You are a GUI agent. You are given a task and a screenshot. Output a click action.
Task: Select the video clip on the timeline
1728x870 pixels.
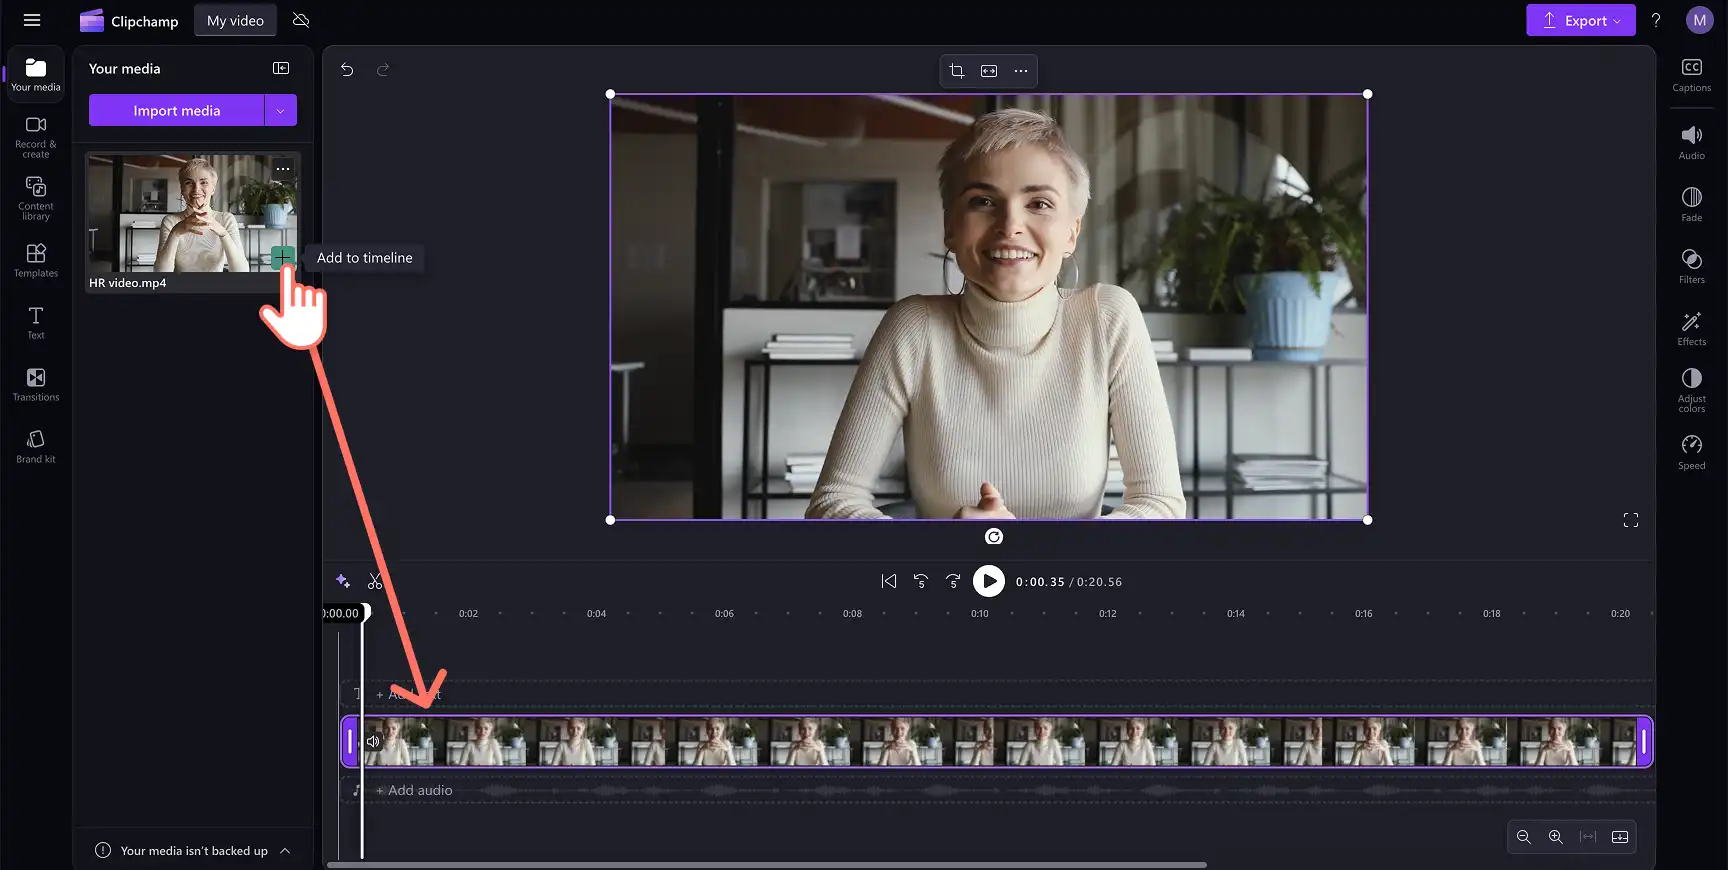pyautogui.click(x=997, y=741)
